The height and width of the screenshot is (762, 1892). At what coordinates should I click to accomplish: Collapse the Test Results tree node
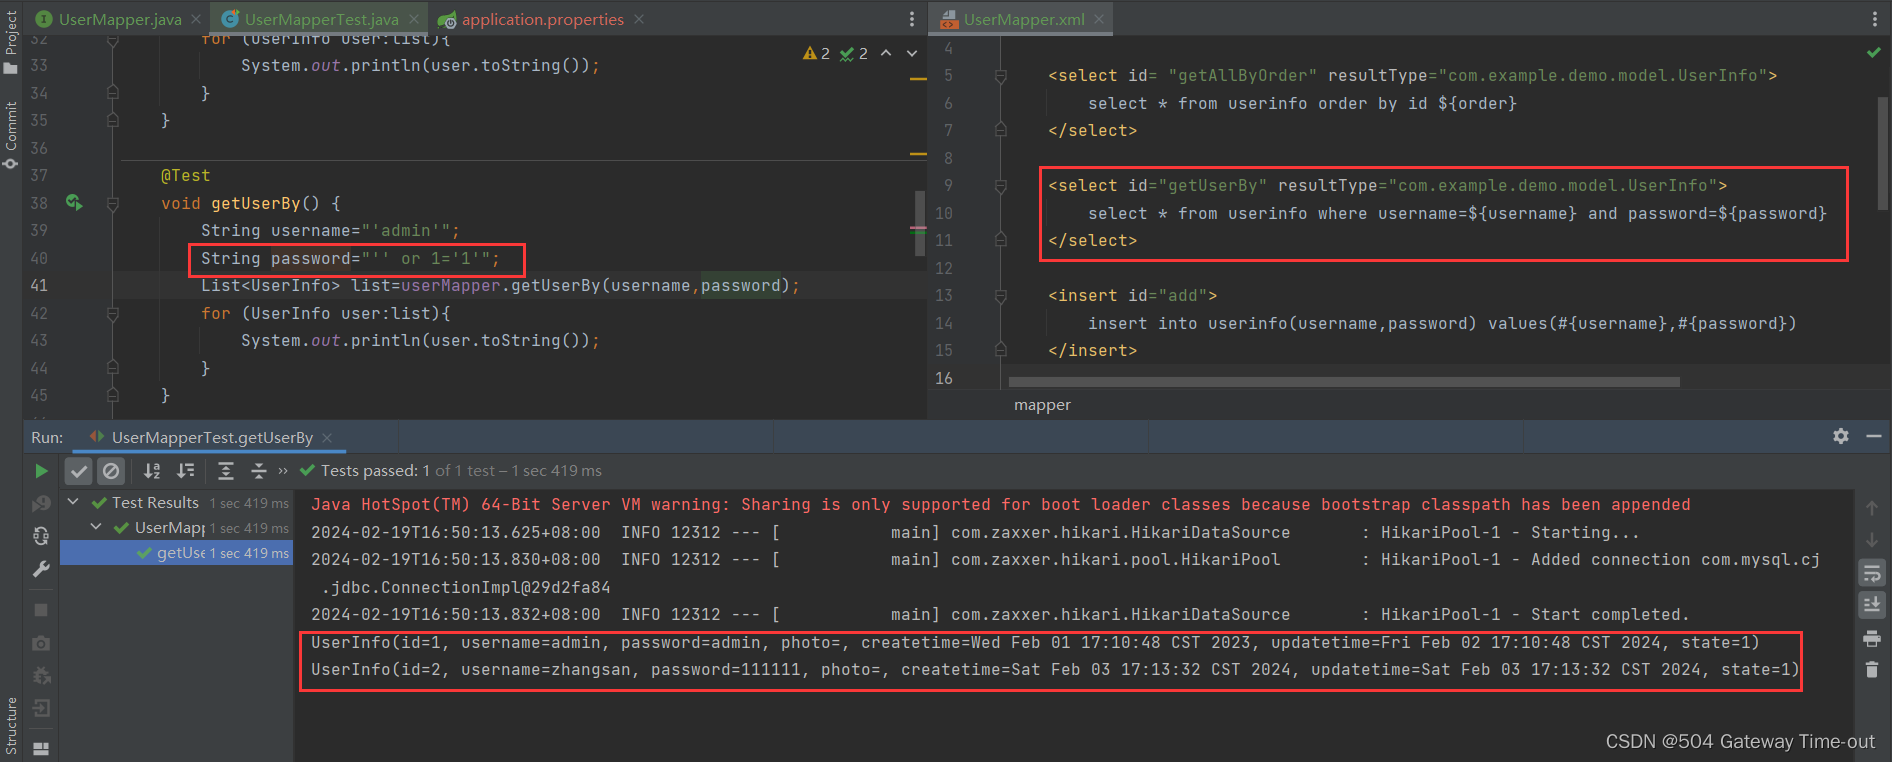(x=73, y=502)
